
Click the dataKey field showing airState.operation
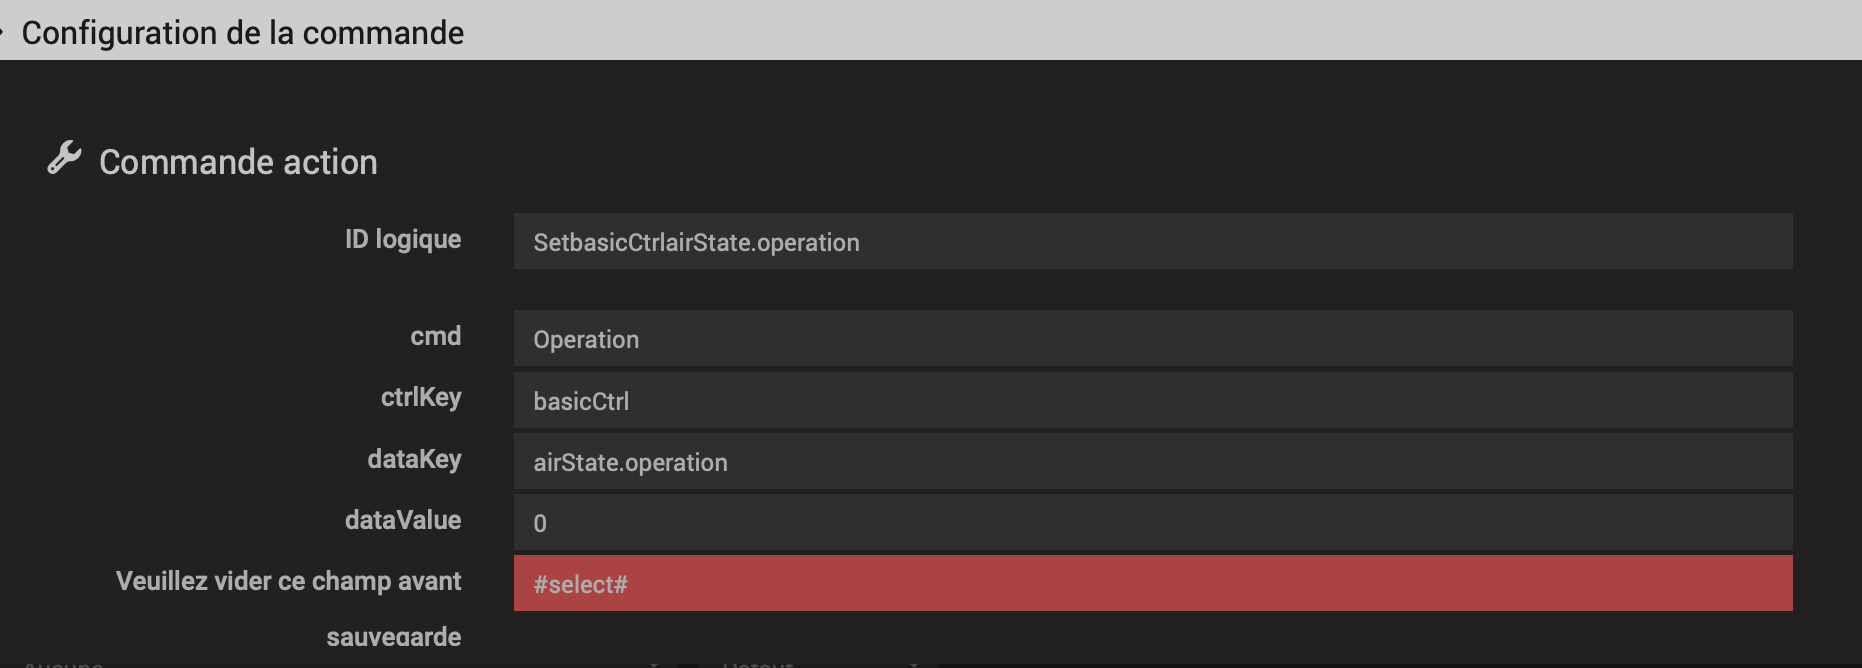[x=1153, y=461]
